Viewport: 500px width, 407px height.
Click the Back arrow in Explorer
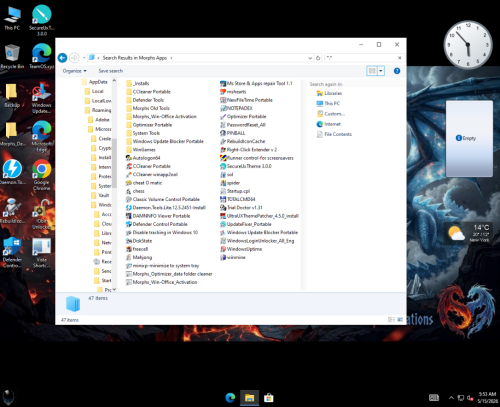62,58
